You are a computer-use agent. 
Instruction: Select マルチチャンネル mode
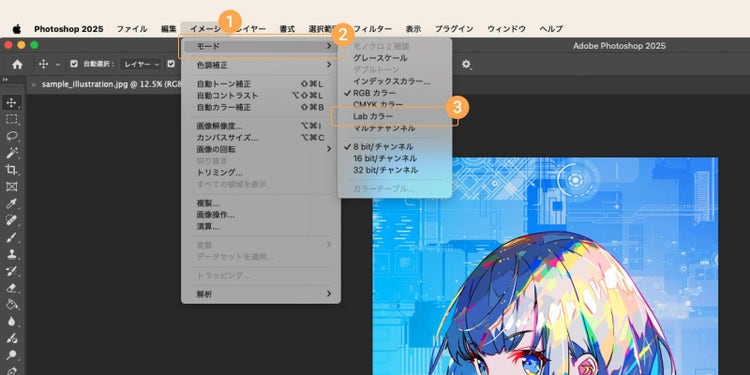pos(395,128)
